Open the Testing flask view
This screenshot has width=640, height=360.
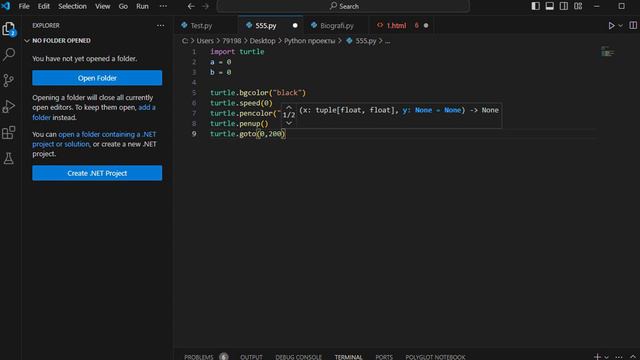click(9, 158)
